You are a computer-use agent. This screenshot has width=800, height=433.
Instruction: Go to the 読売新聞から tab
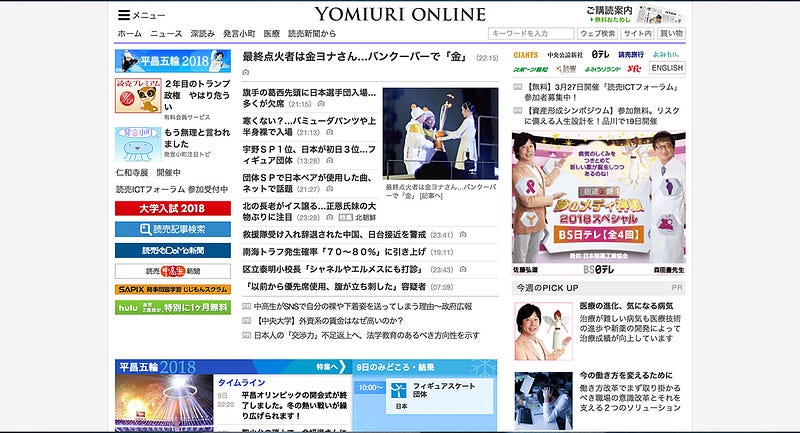click(312, 34)
